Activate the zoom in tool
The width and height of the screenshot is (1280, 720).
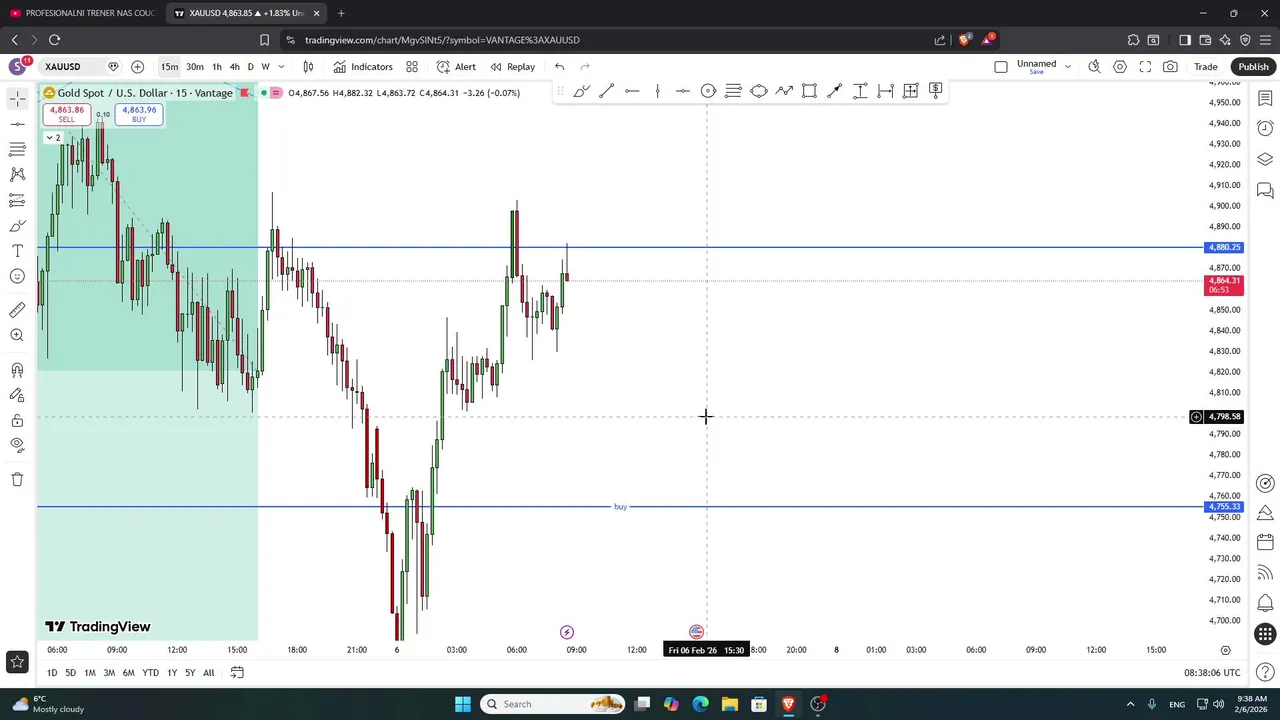17,336
